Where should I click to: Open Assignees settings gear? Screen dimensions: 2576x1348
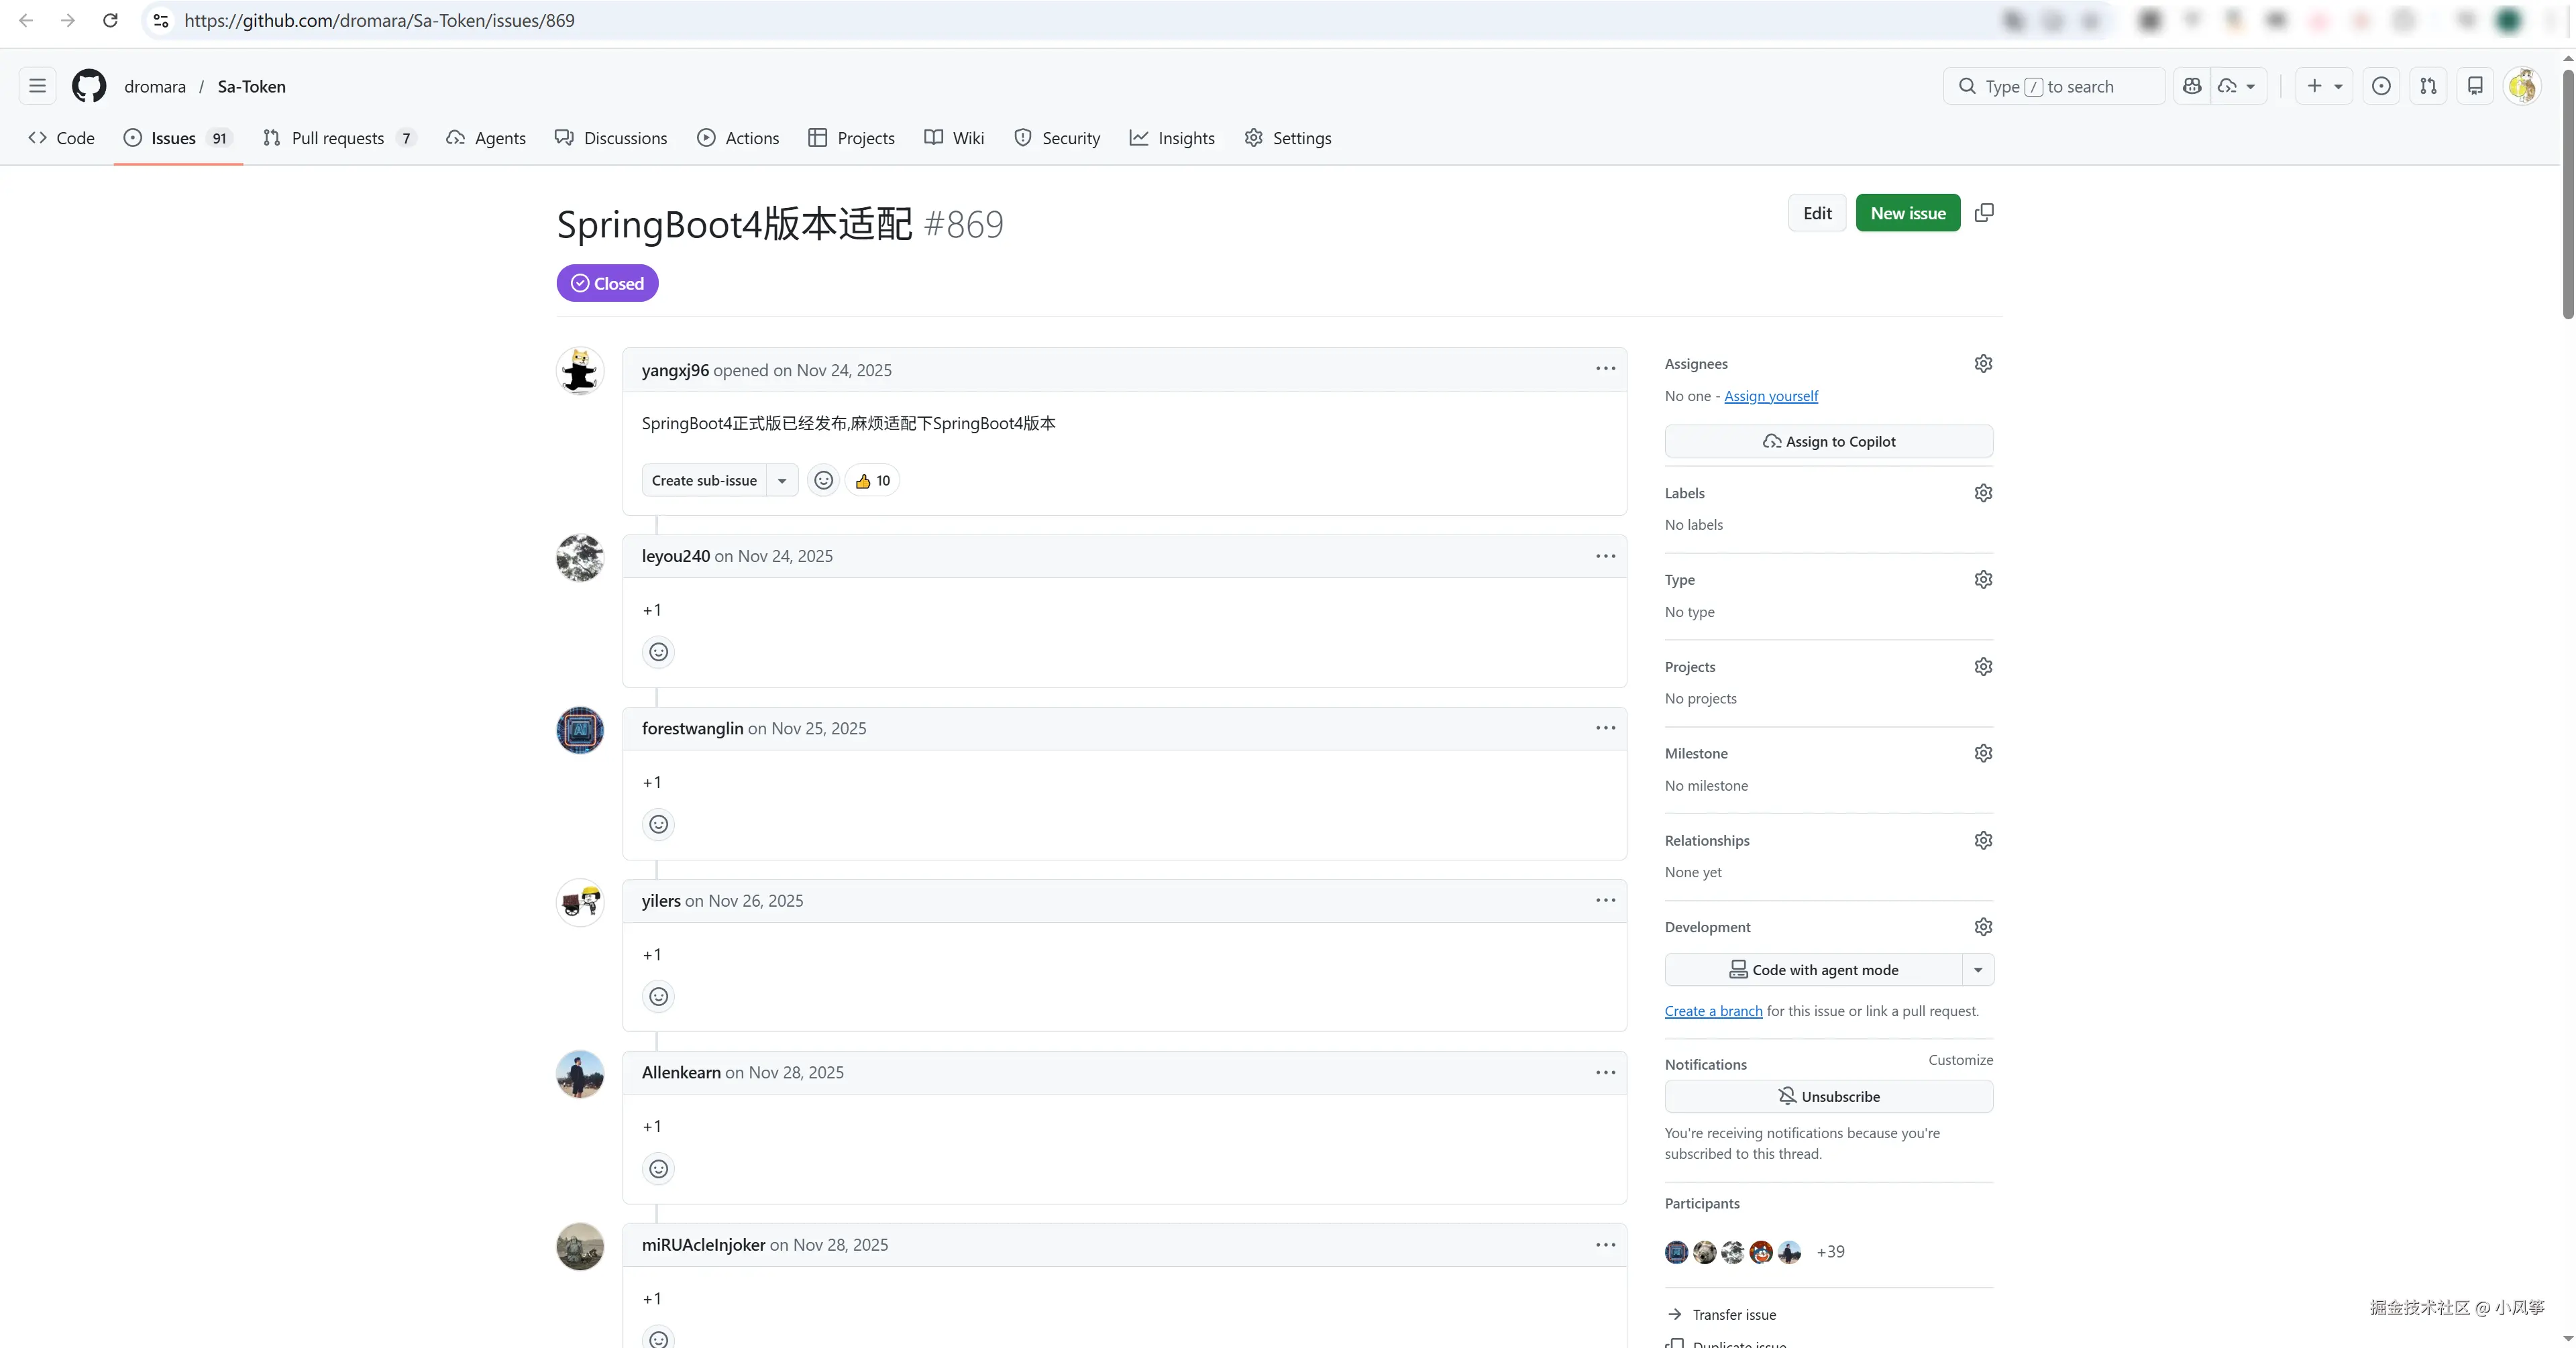click(1983, 364)
